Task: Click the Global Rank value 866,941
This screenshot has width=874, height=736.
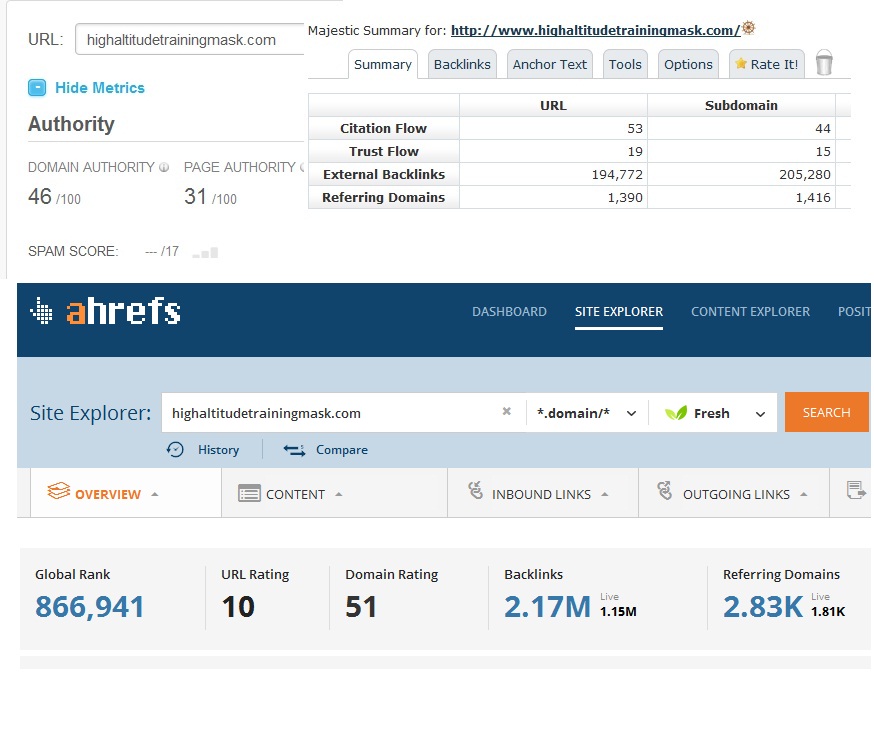Action: click(x=90, y=607)
